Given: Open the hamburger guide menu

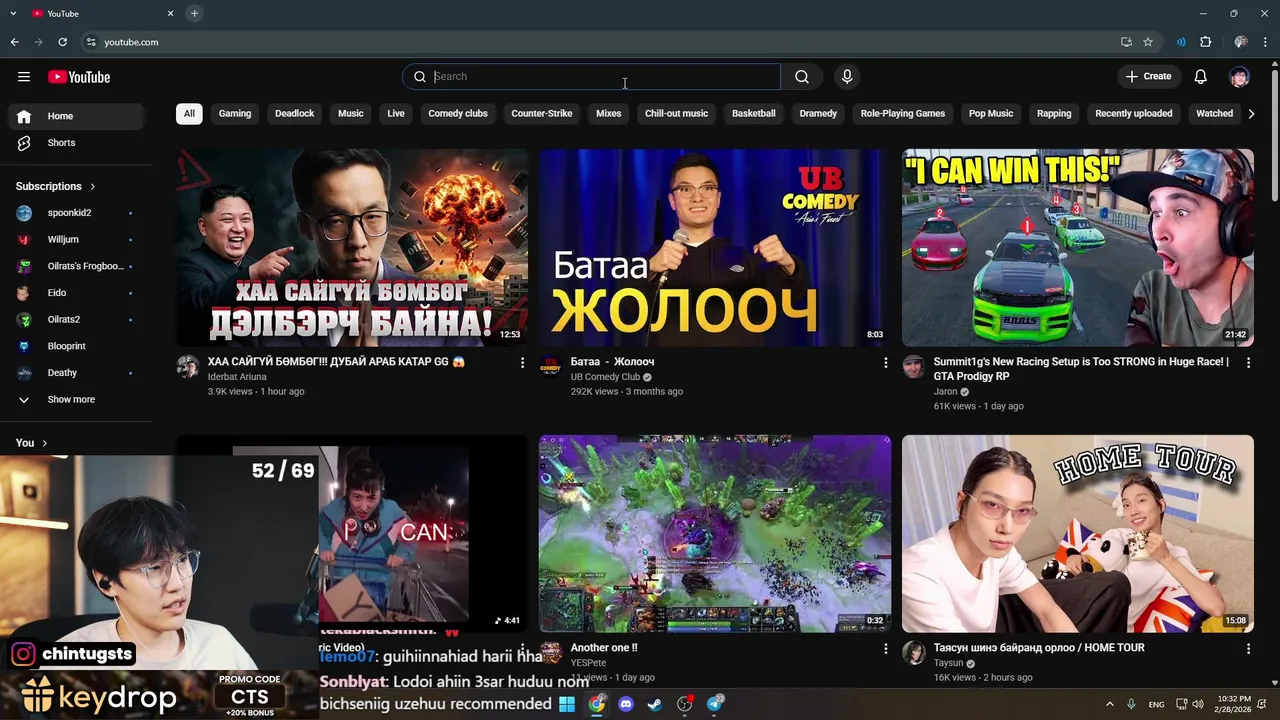Looking at the screenshot, I should [x=24, y=77].
